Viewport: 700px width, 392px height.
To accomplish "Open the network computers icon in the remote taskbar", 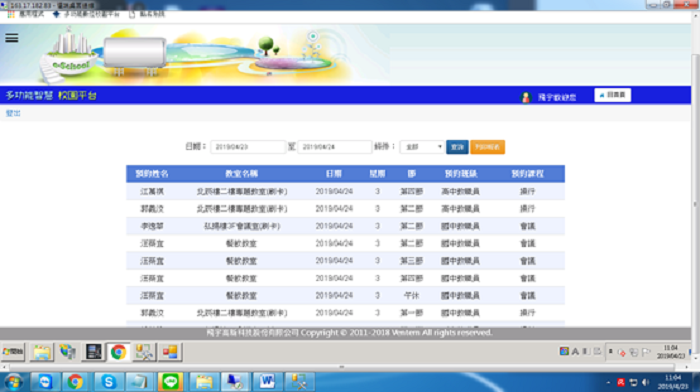I will coord(67,352).
